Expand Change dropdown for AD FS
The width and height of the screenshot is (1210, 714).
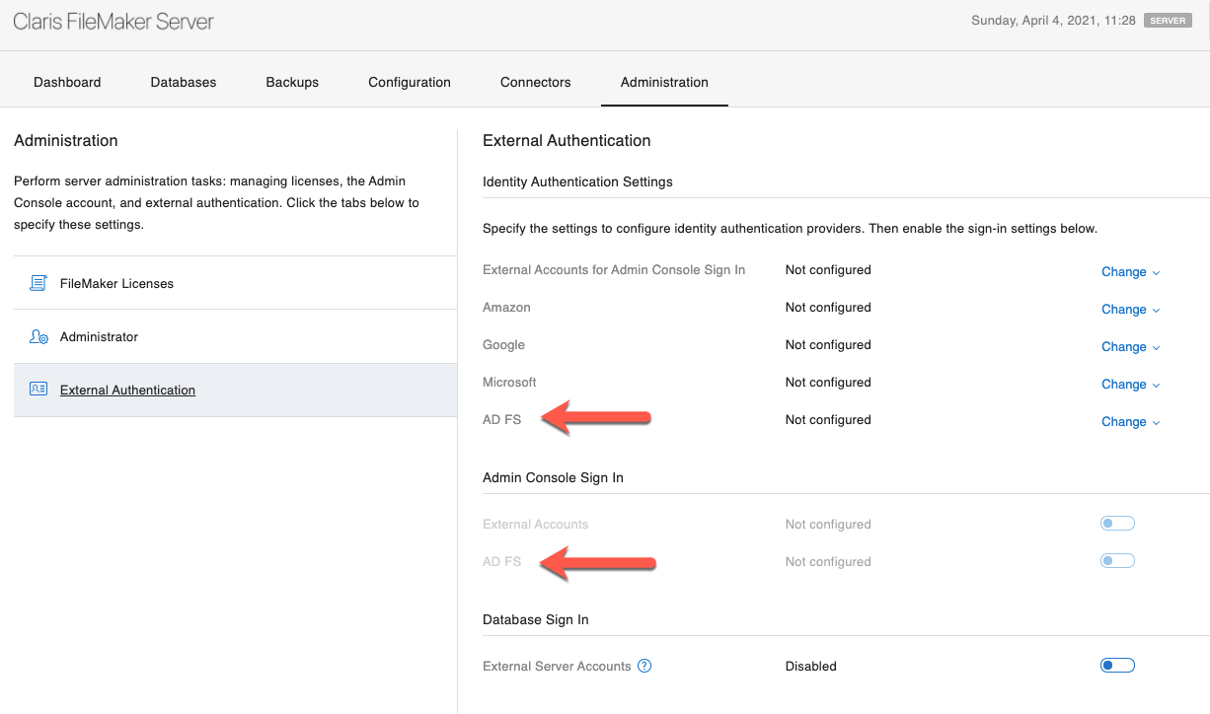(x=1130, y=422)
